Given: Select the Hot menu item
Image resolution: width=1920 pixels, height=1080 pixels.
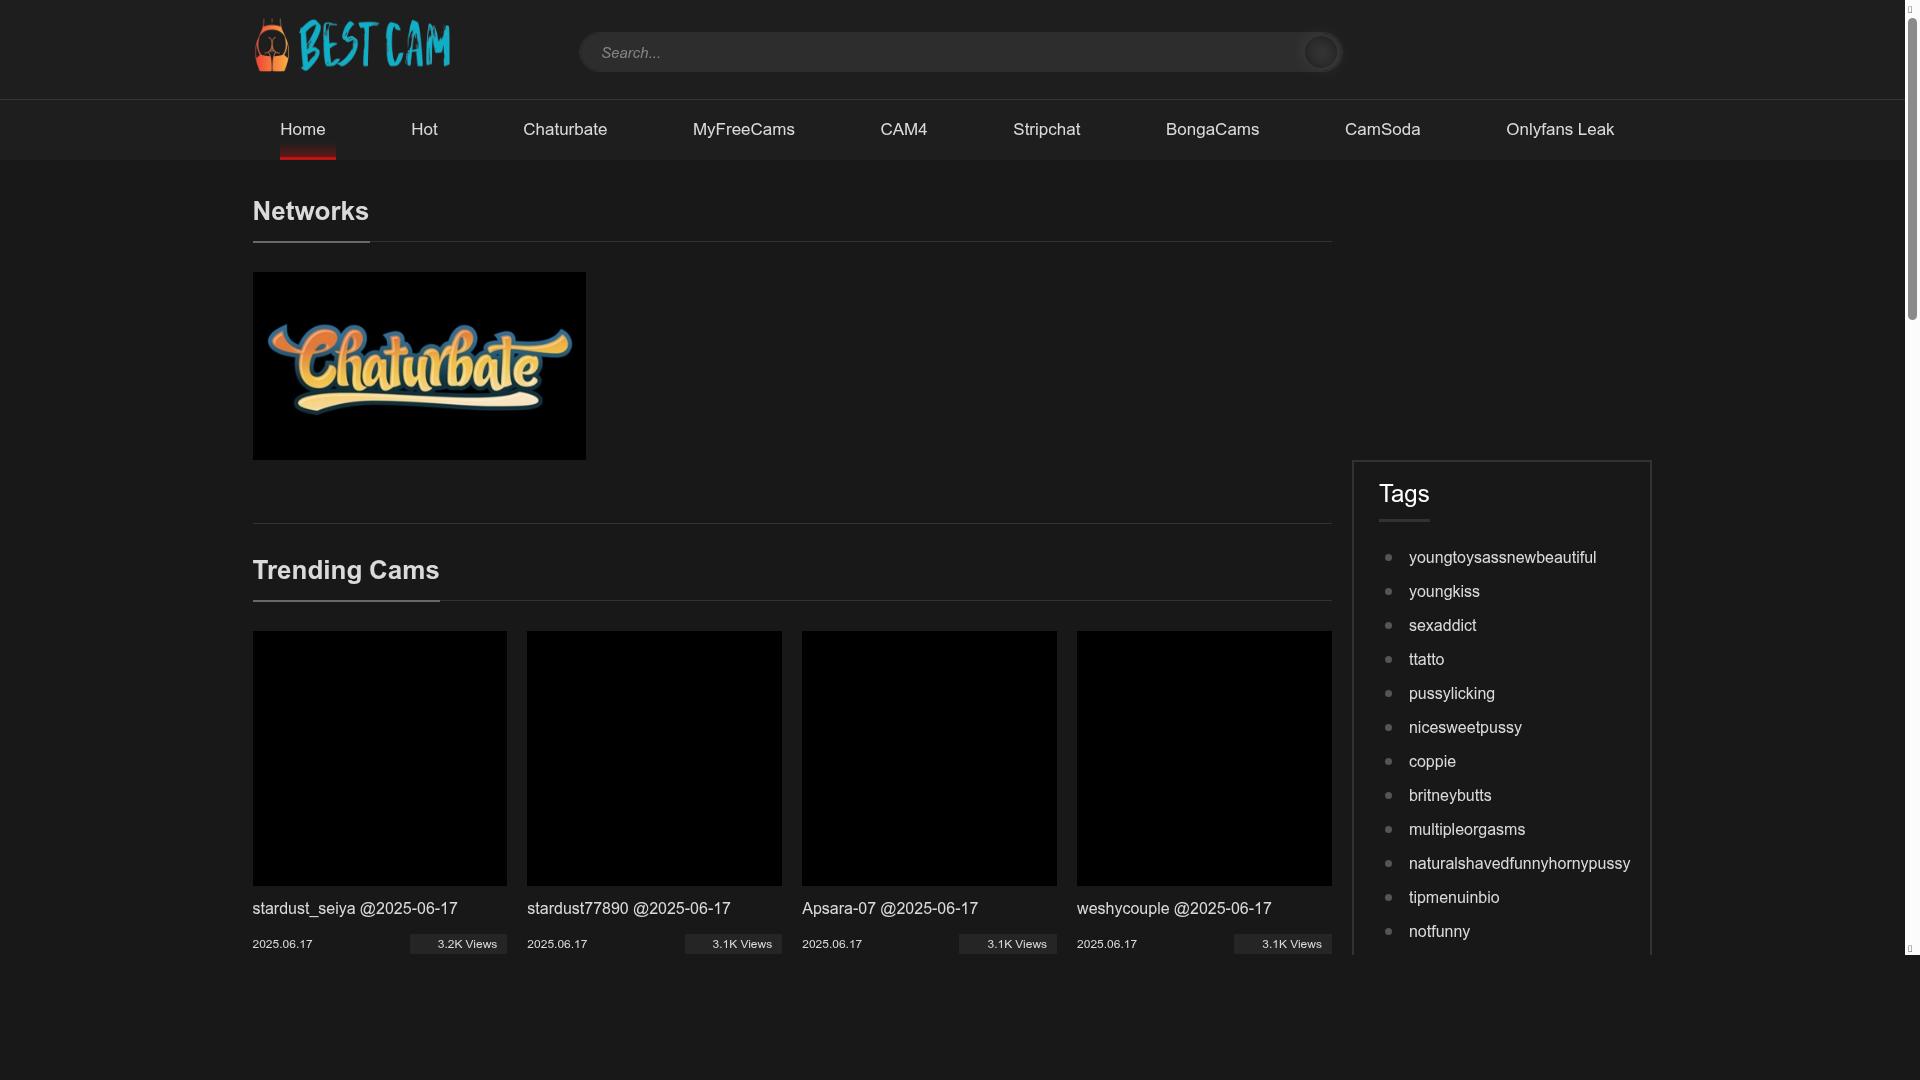Looking at the screenshot, I should coord(424,129).
